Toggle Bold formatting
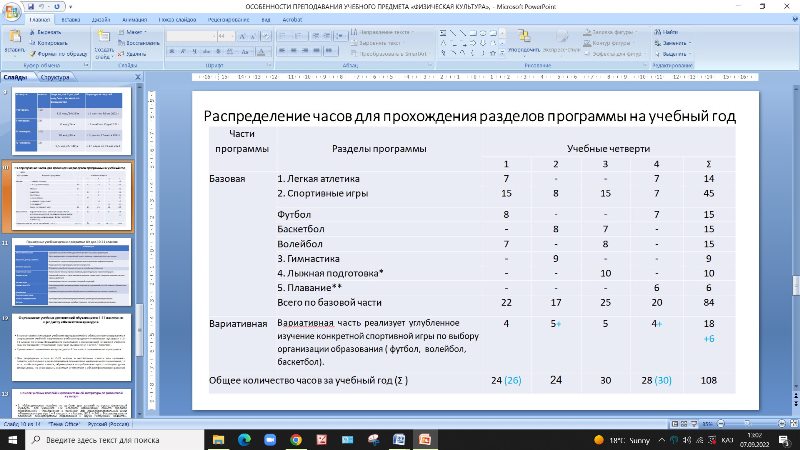The image size is (800, 450). point(172,51)
